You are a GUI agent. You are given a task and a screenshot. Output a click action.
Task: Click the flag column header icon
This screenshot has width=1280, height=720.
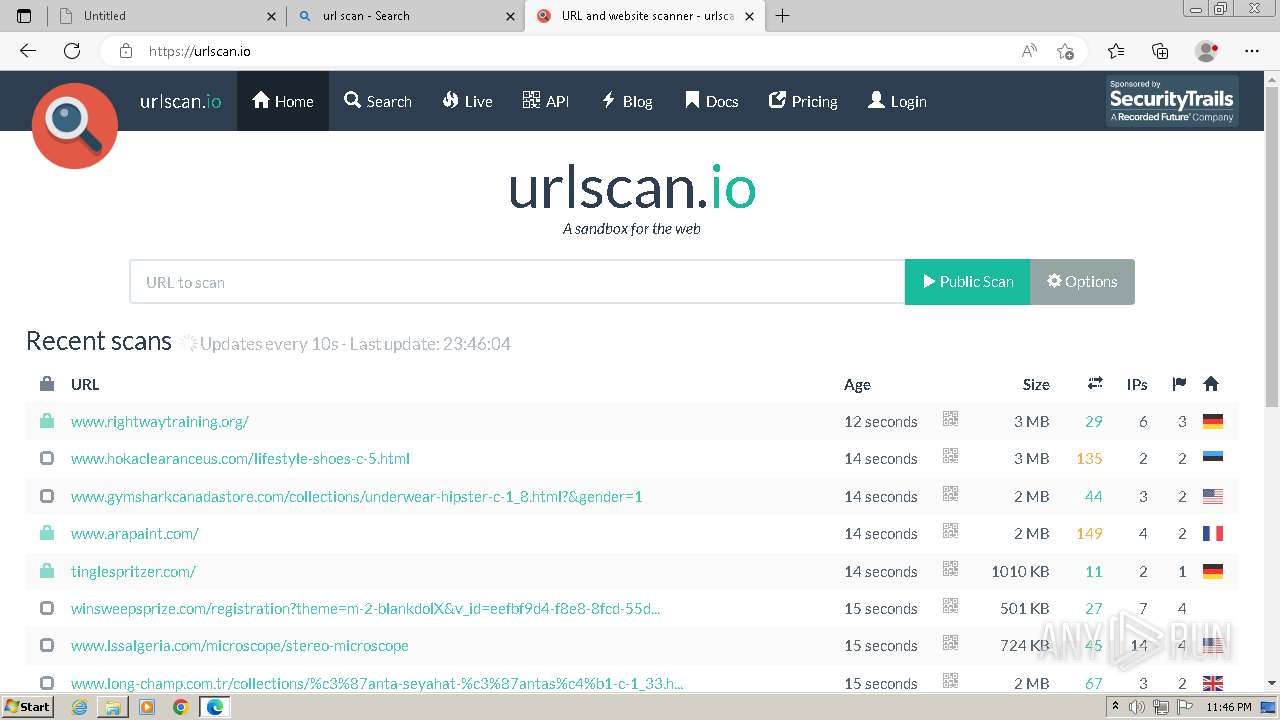1179,383
